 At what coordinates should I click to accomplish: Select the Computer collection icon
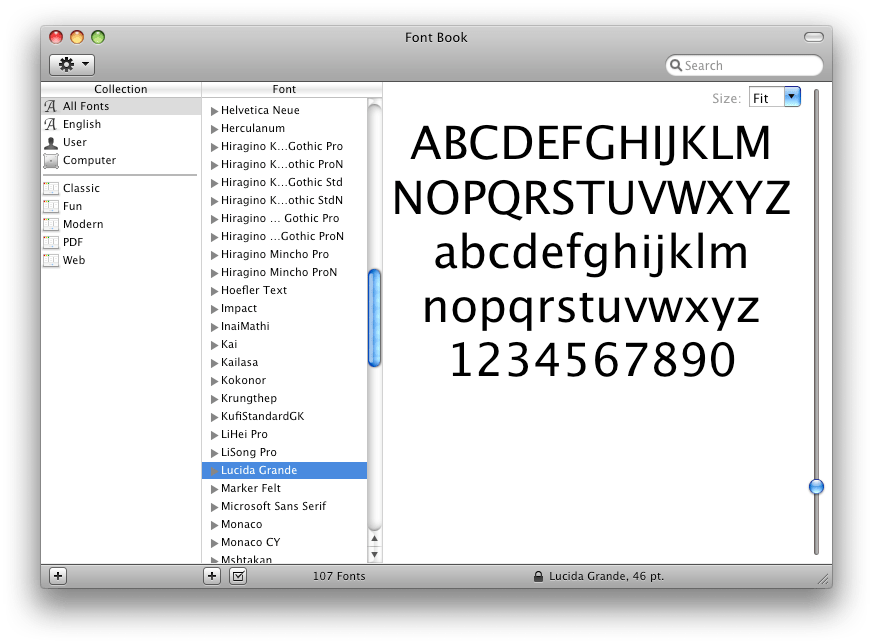(x=51, y=160)
